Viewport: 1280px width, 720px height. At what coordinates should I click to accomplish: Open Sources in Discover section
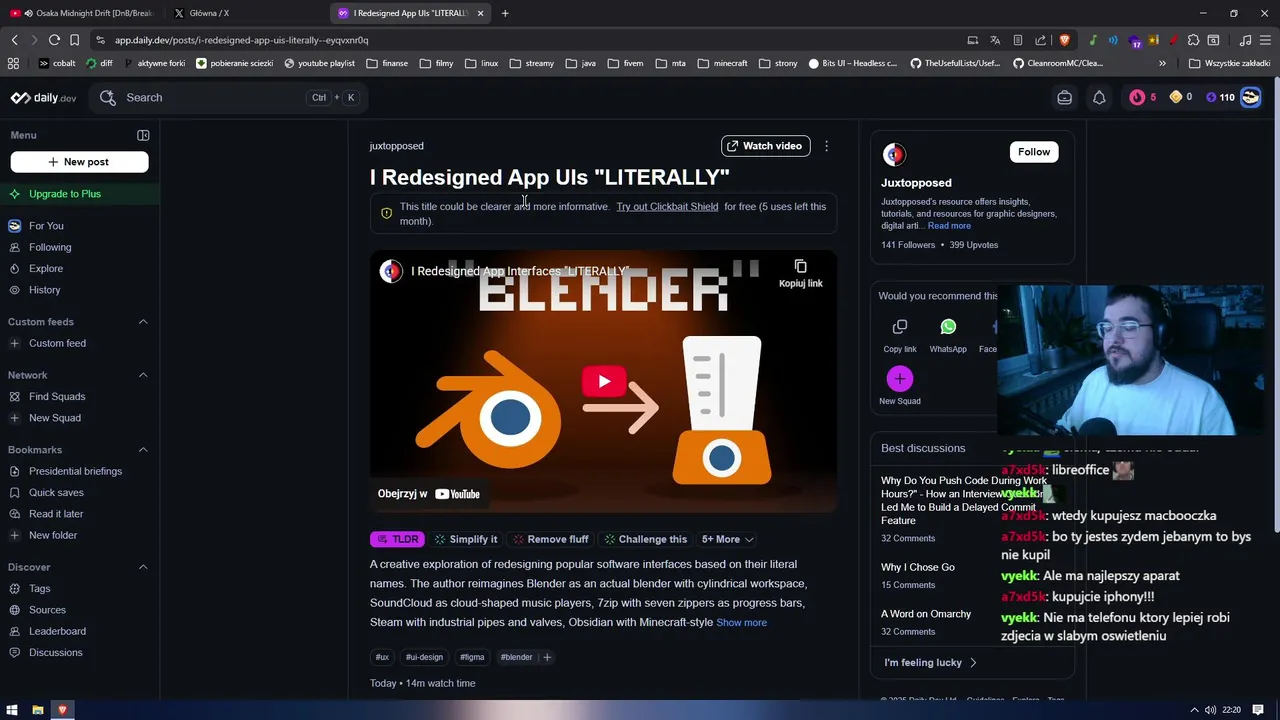[47, 610]
